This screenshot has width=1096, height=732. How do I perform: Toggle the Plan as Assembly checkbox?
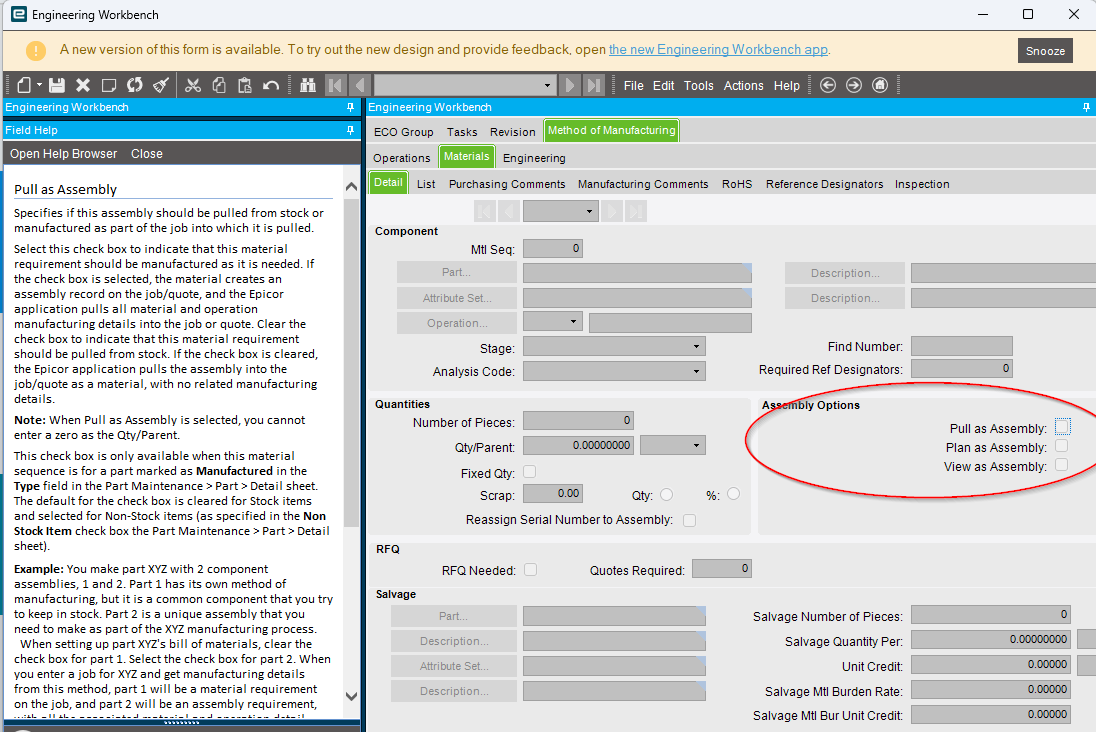(x=1062, y=446)
